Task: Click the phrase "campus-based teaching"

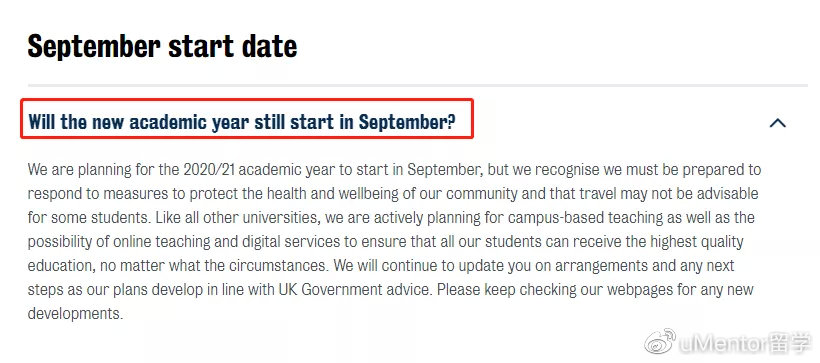Action: point(566,218)
